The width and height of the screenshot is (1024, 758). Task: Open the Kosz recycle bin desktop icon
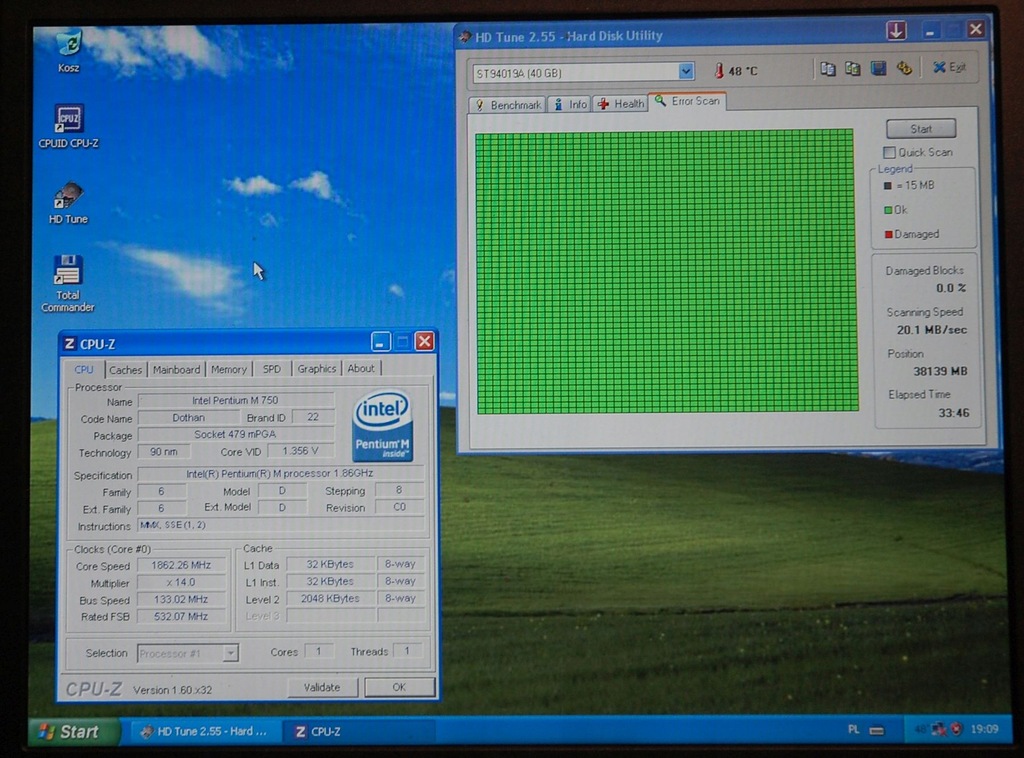(68, 51)
